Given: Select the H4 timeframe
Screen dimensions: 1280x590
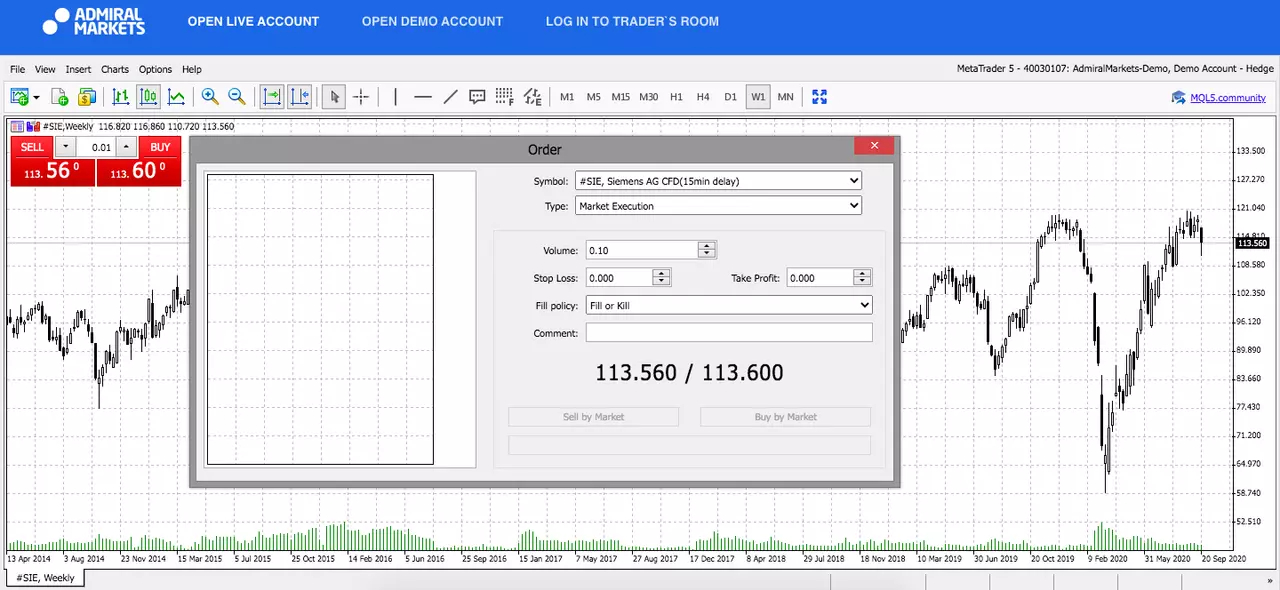Looking at the screenshot, I should (x=703, y=97).
